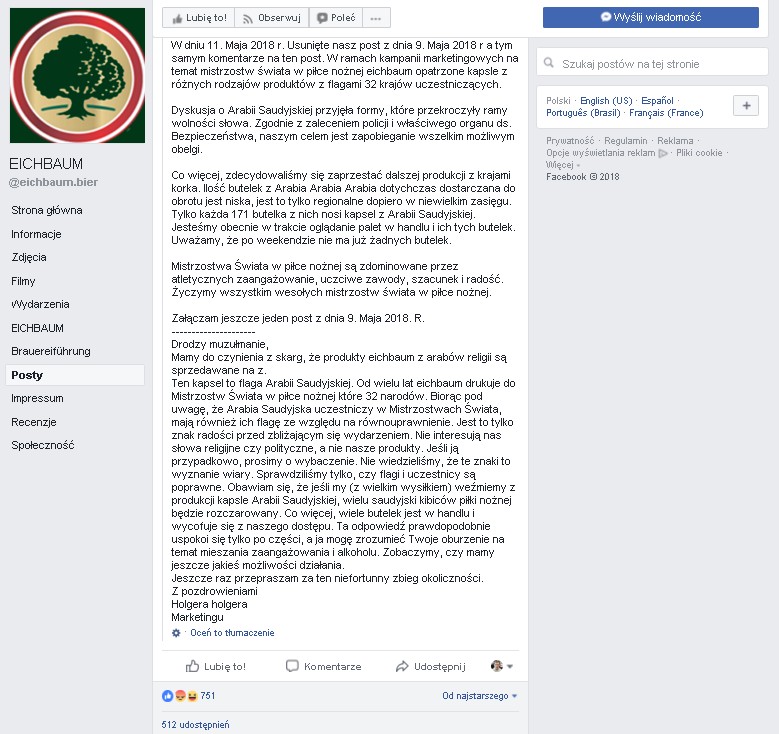
Task: Expand the Od najstarszego sort dropdown
Action: click(479, 696)
